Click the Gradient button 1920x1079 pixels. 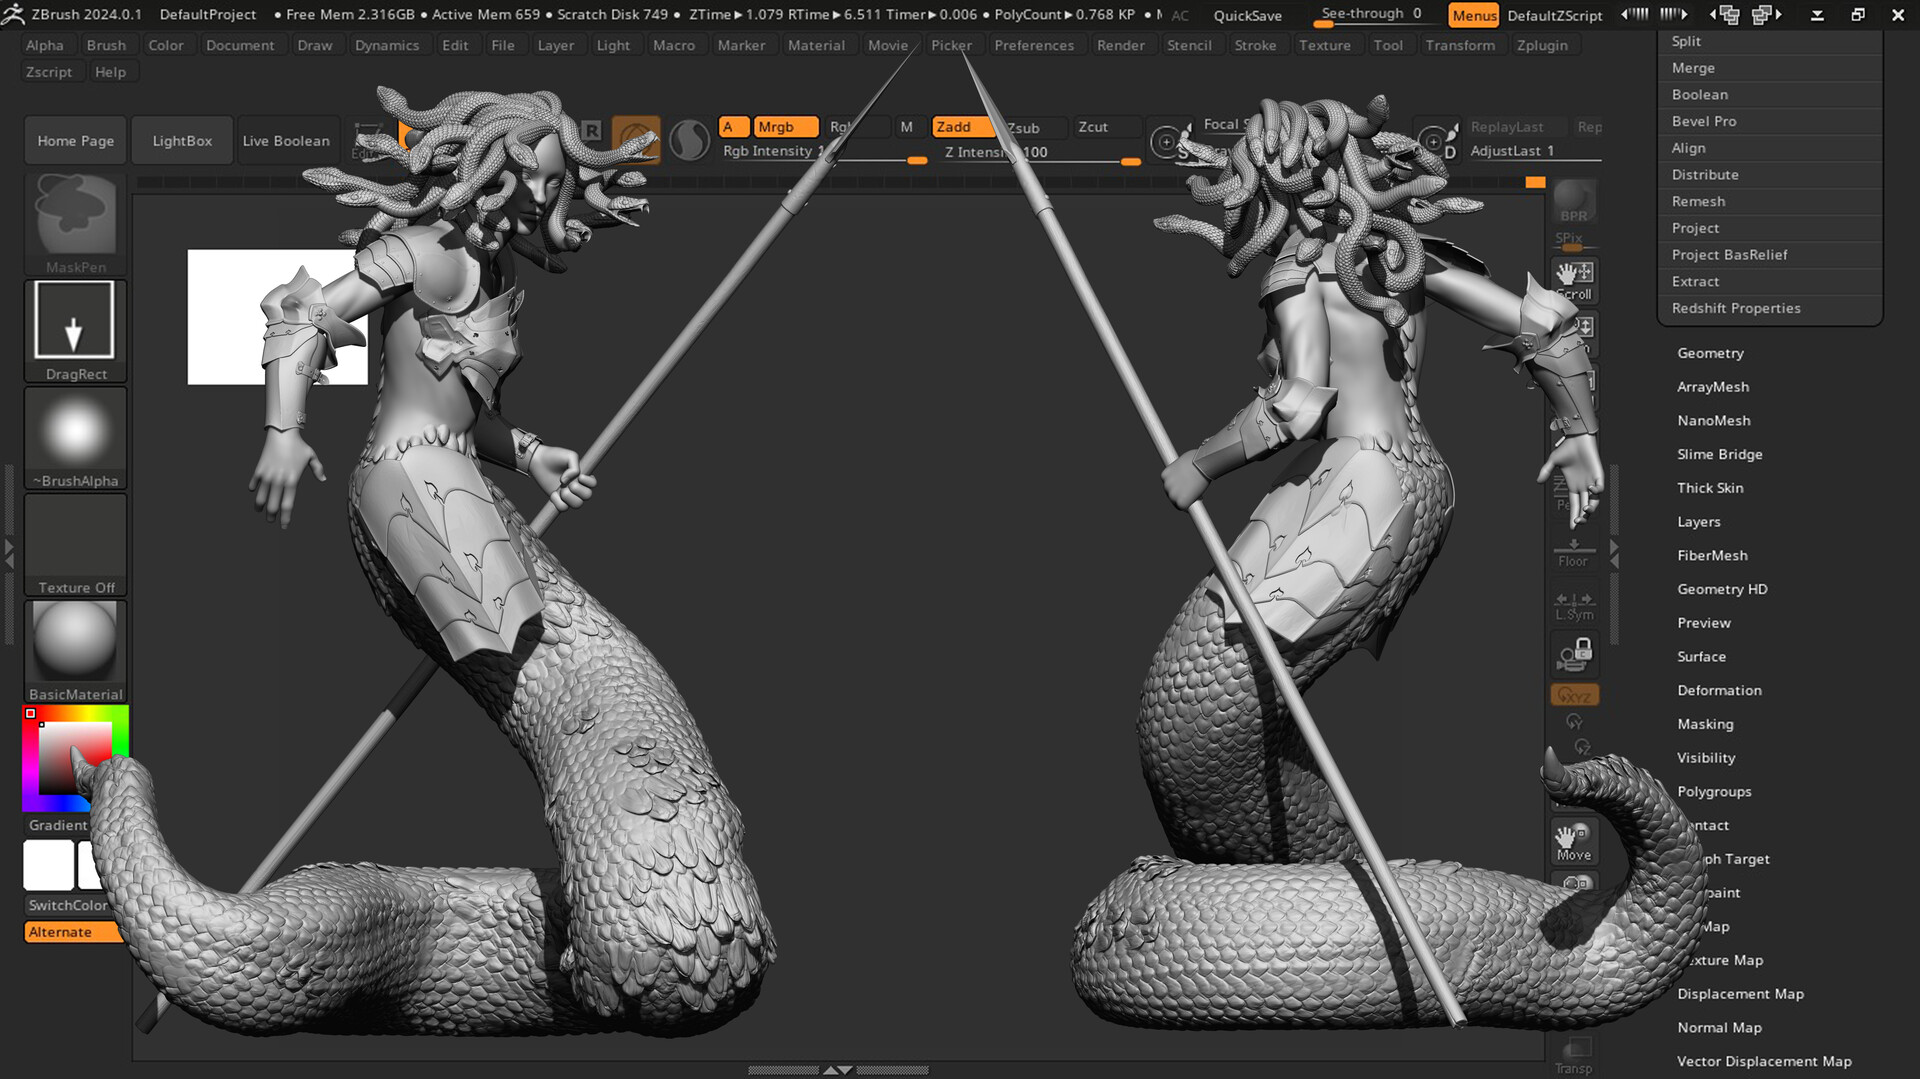pyautogui.click(x=58, y=825)
